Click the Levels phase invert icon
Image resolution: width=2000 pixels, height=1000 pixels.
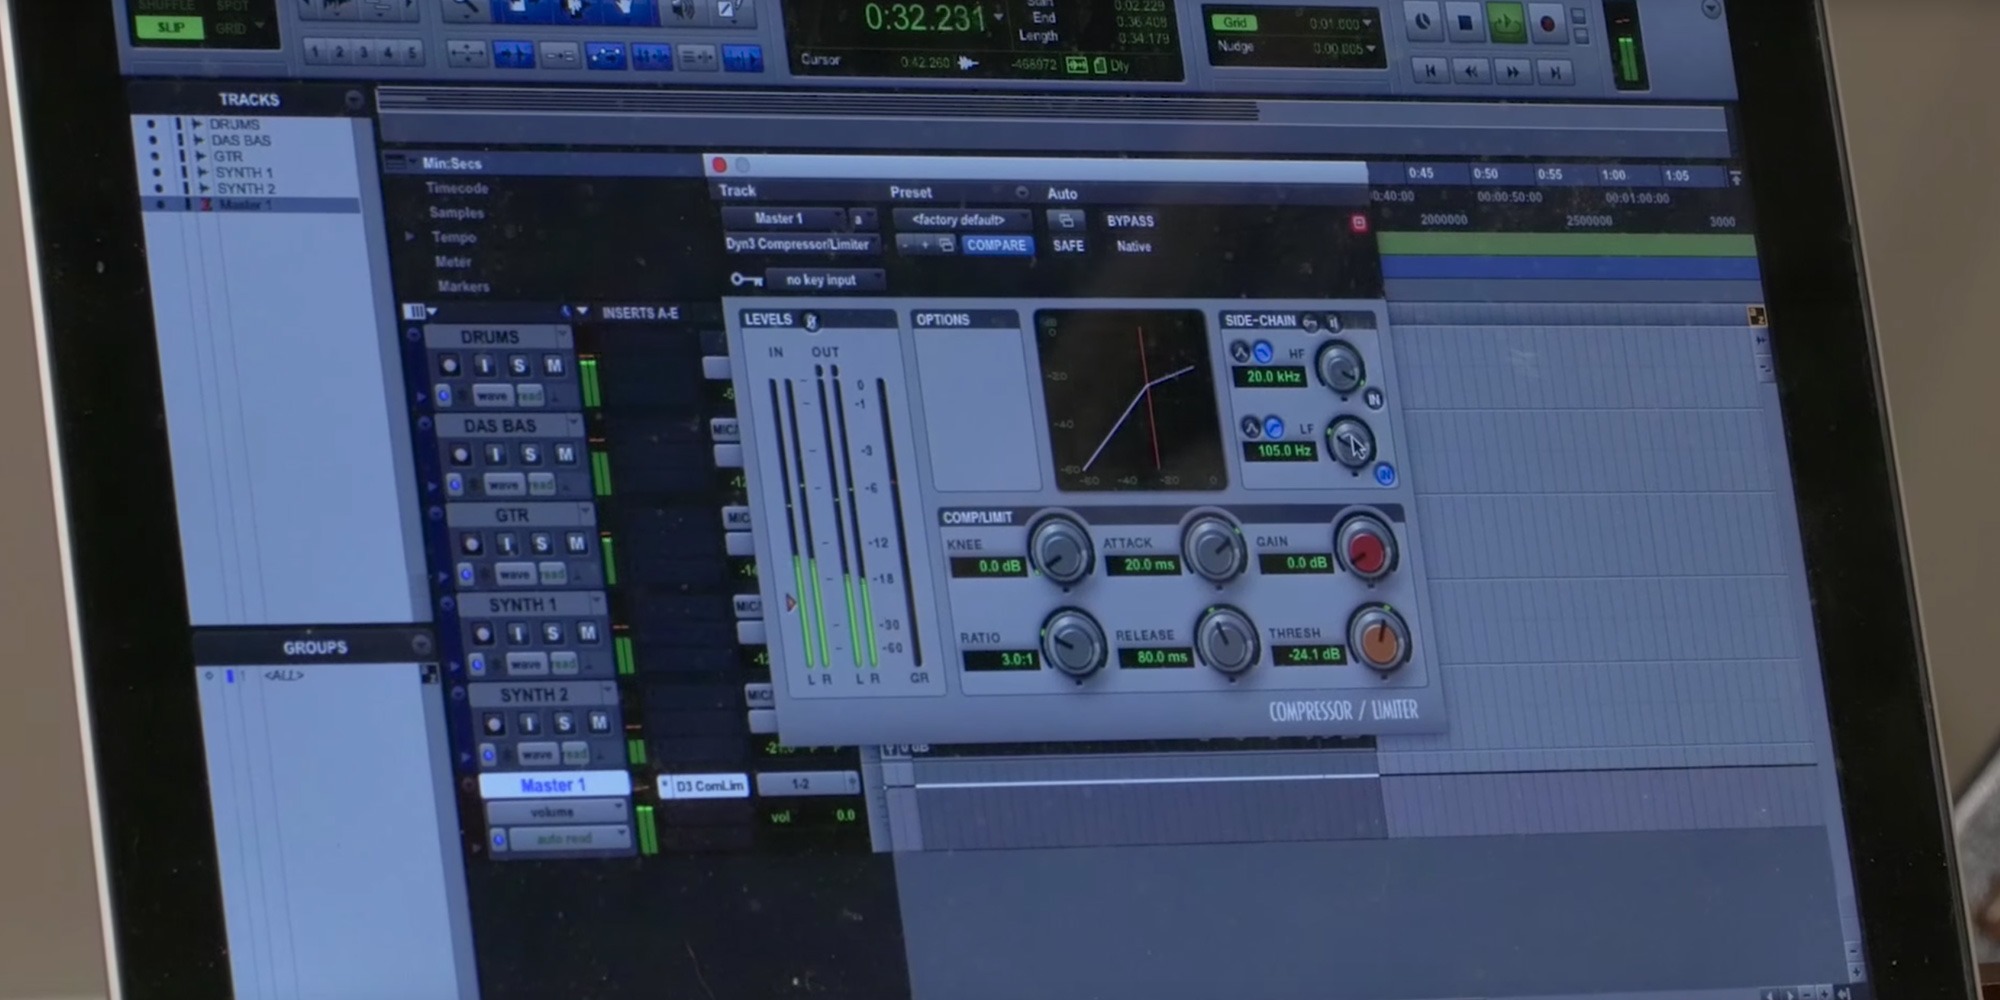tap(811, 320)
